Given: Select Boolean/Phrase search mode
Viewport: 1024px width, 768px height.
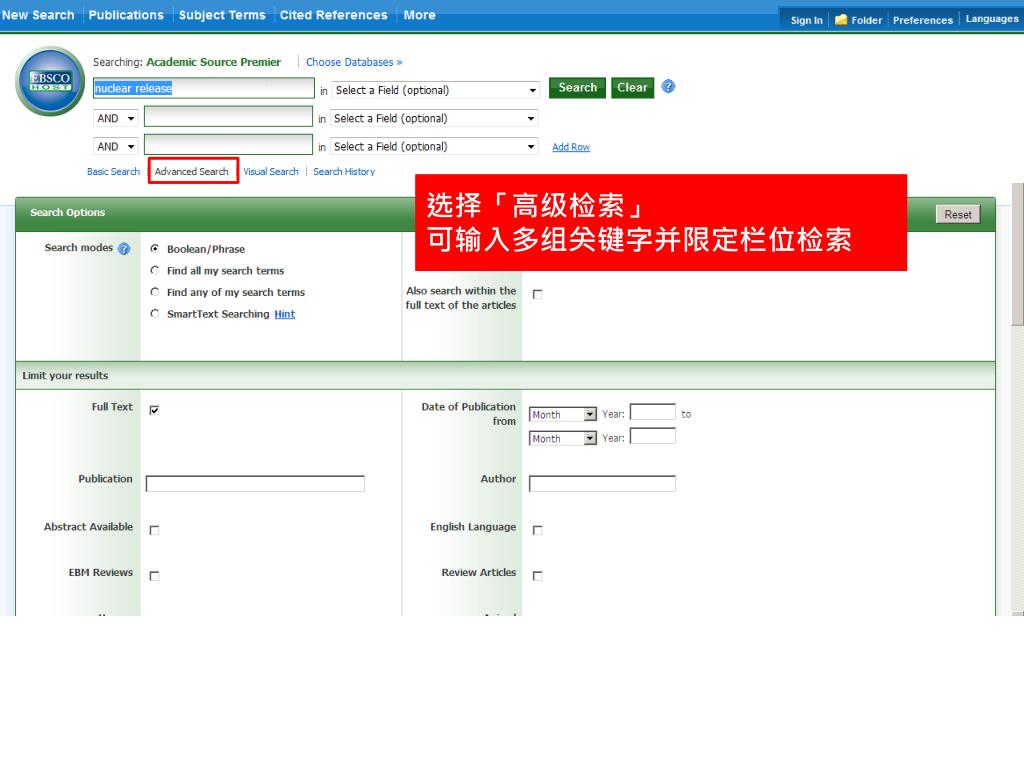Looking at the screenshot, I should coord(155,249).
